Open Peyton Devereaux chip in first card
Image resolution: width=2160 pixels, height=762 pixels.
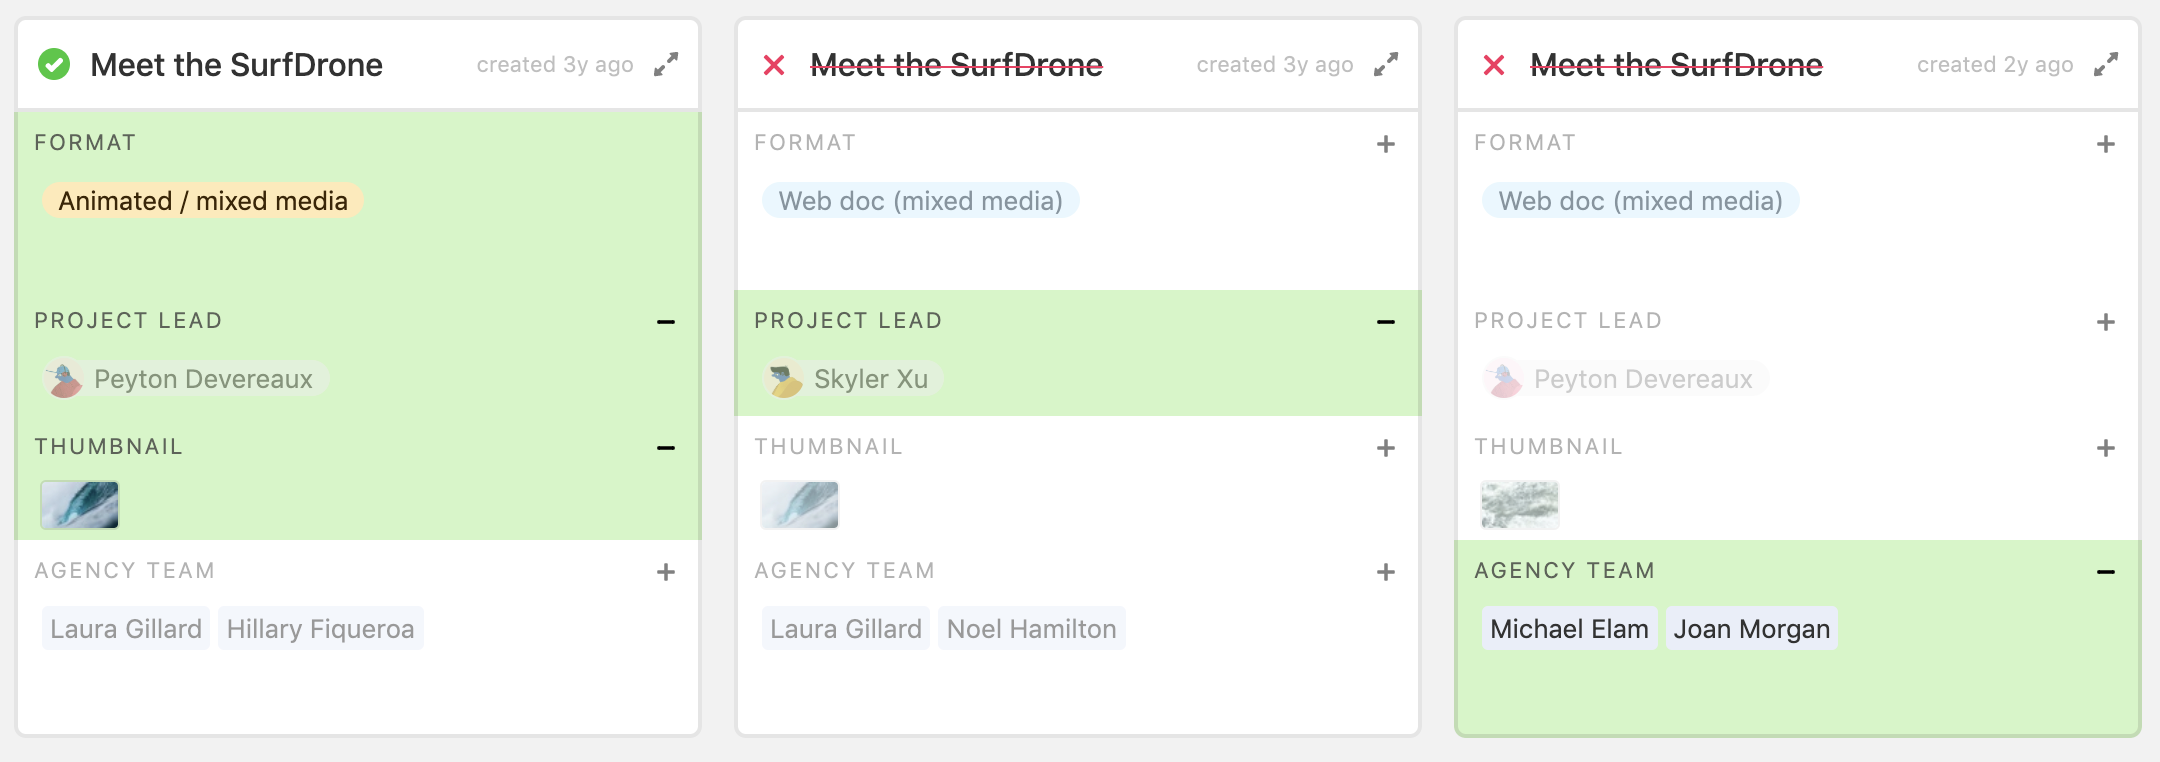186,379
